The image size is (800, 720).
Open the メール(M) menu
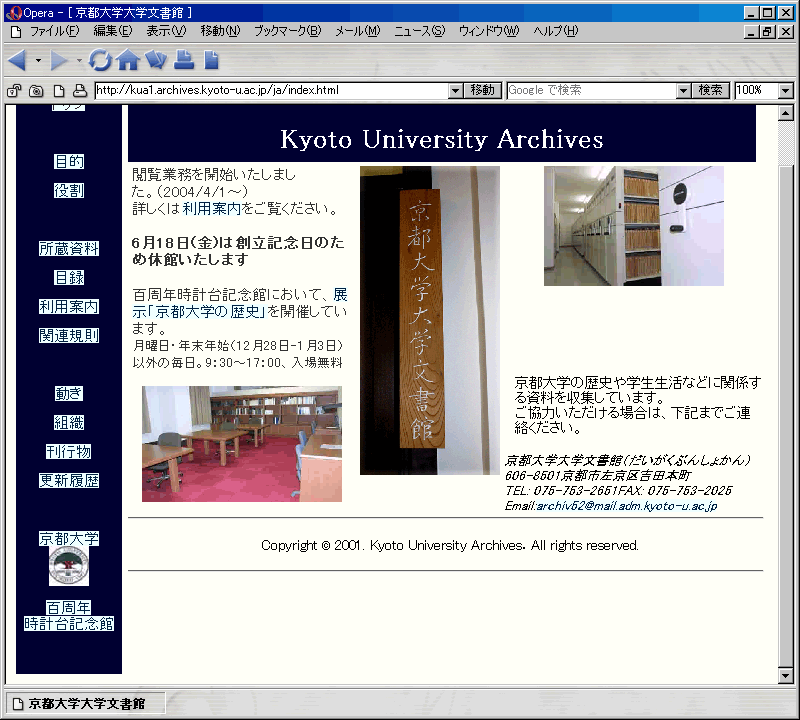(x=358, y=31)
